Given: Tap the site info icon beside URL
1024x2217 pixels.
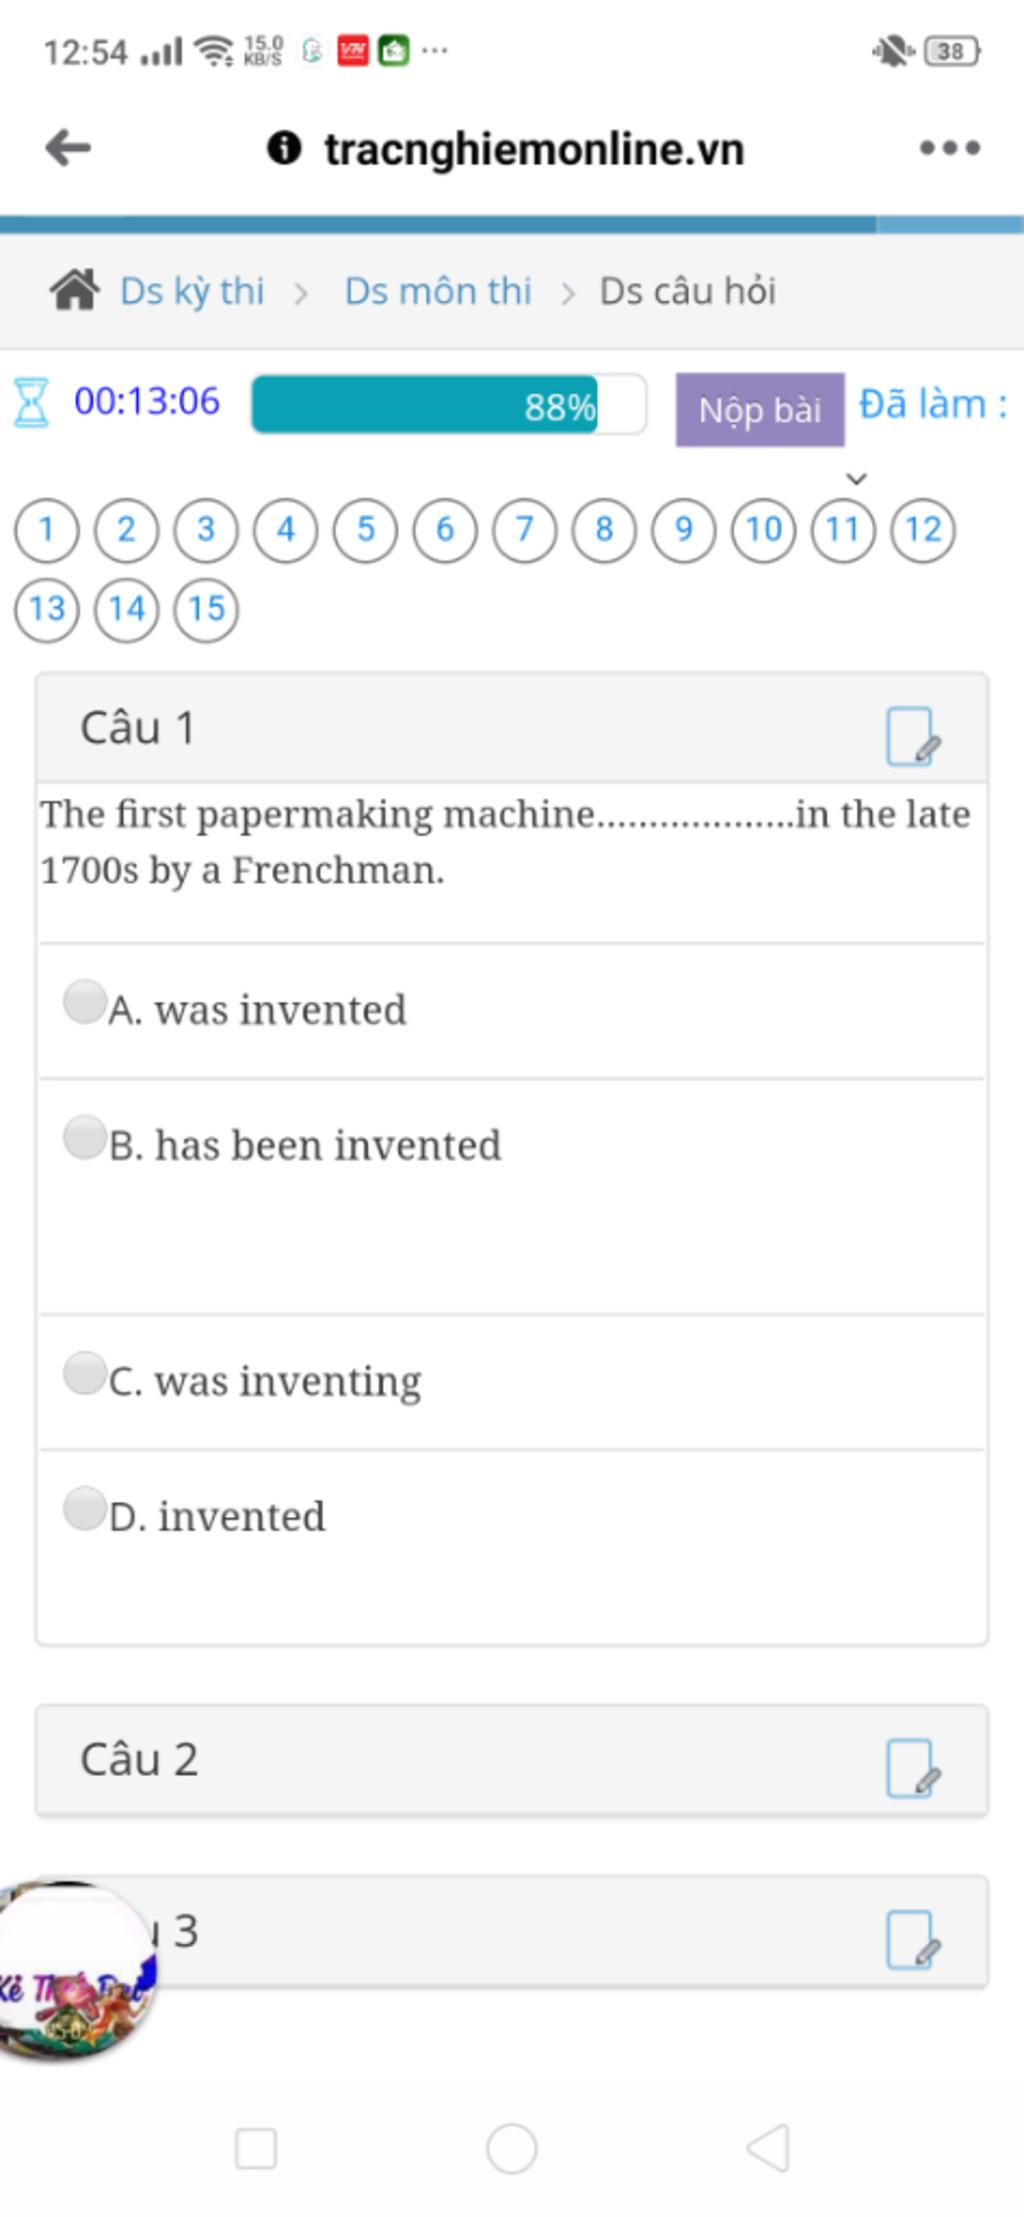Looking at the screenshot, I should tap(284, 148).
